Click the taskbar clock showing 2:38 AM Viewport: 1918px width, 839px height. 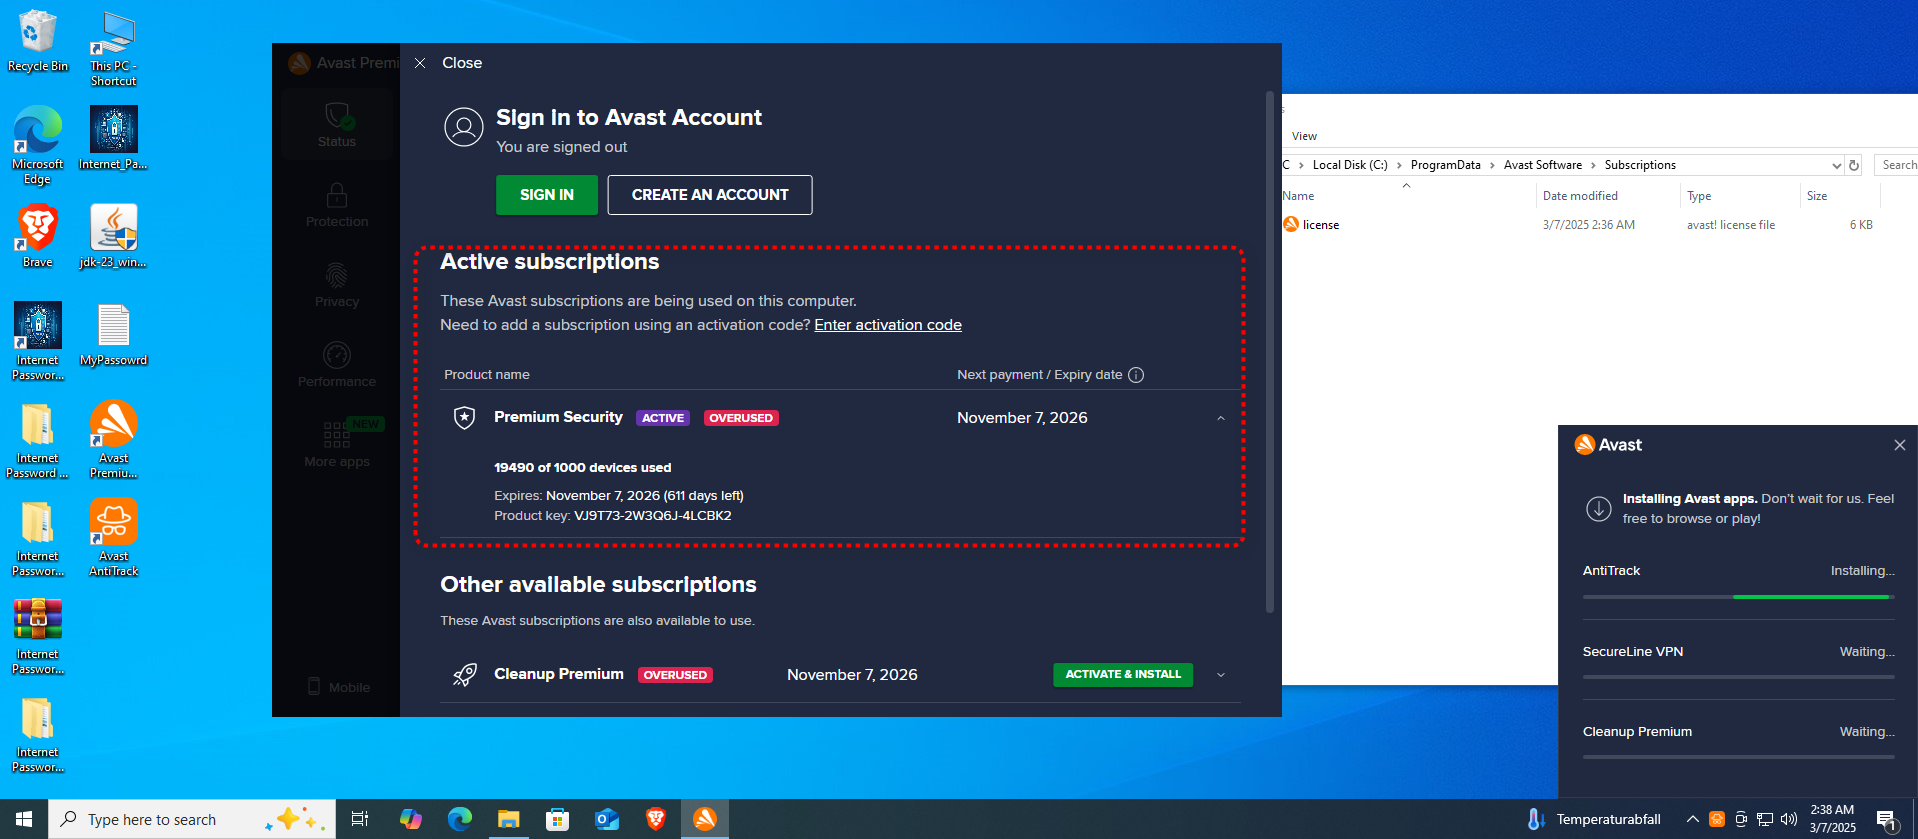[1832, 819]
